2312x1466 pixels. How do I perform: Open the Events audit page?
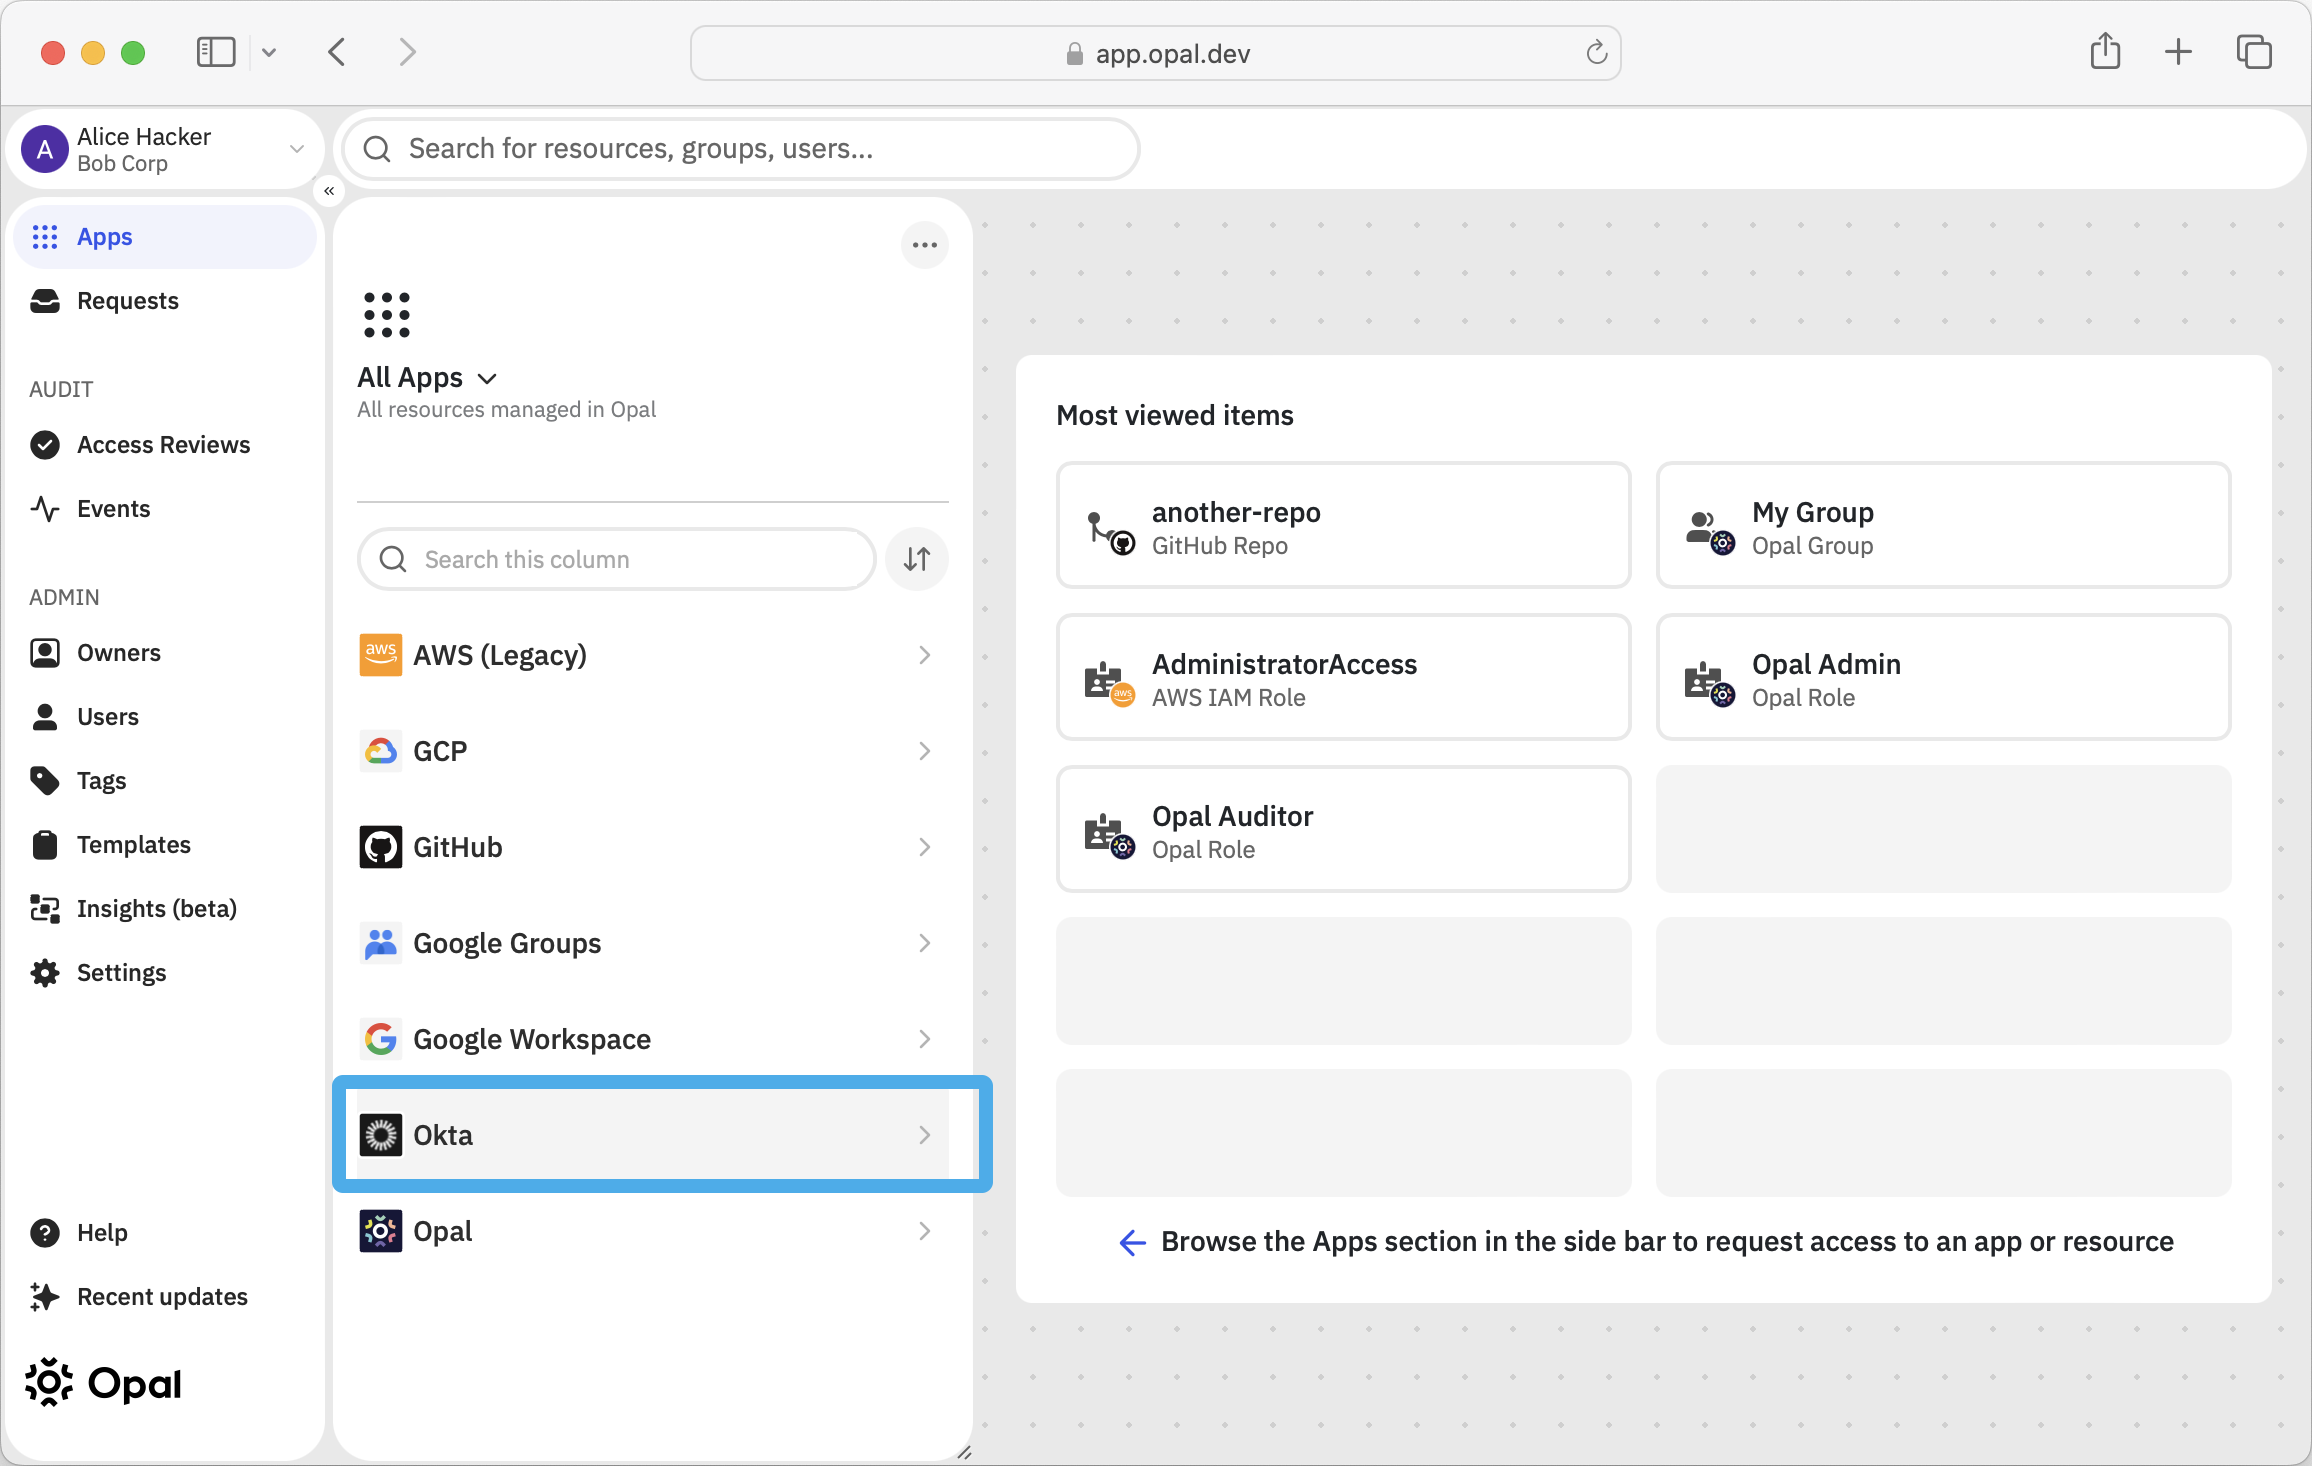click(165, 509)
